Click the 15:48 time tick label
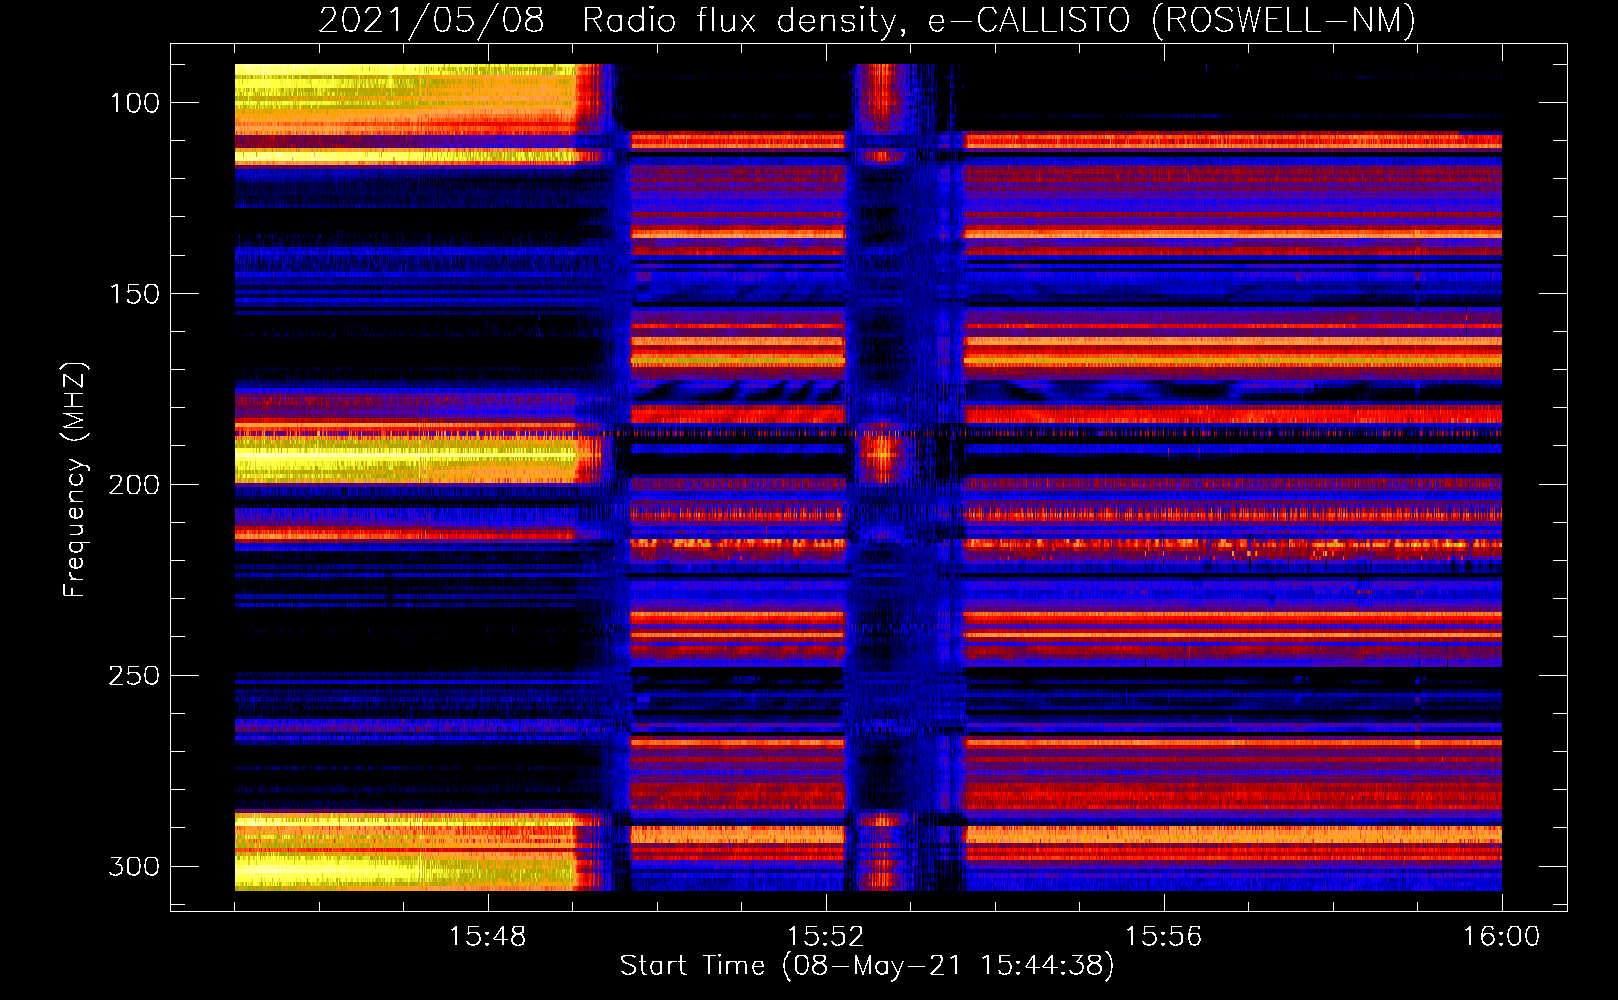Viewport: 1618px width, 1000px height. [487, 936]
